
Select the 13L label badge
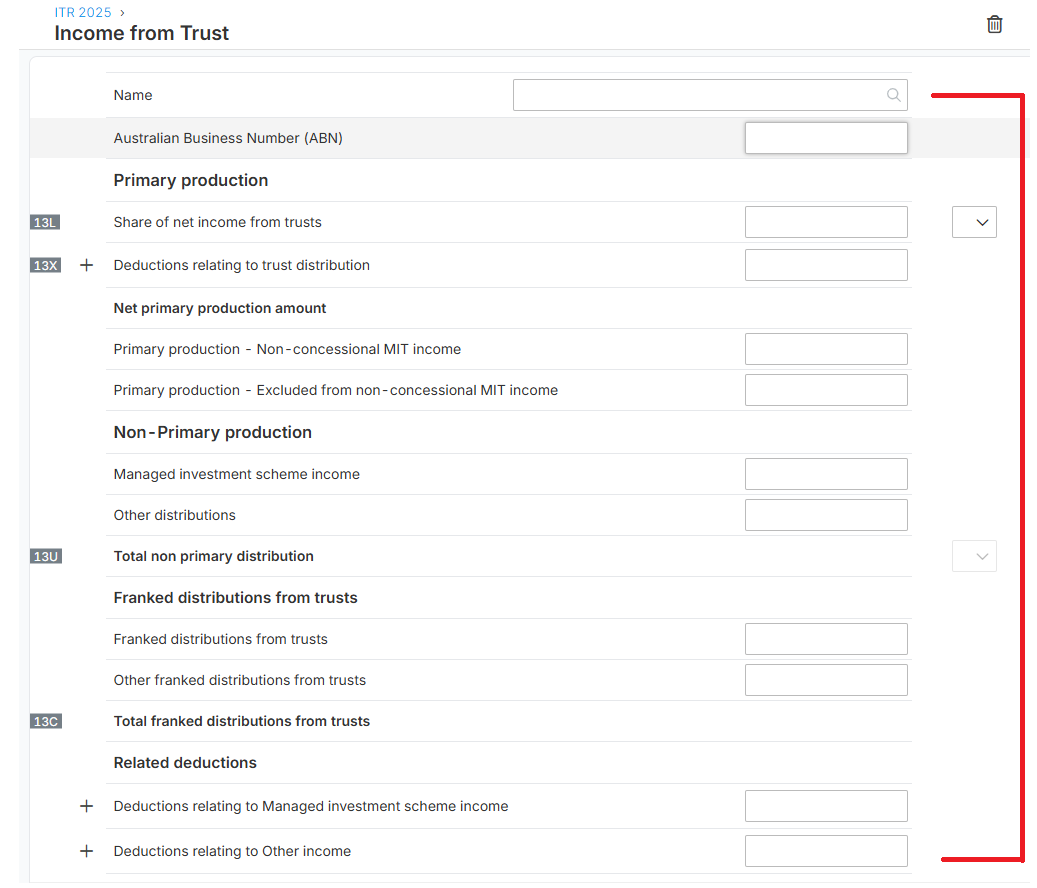[45, 222]
